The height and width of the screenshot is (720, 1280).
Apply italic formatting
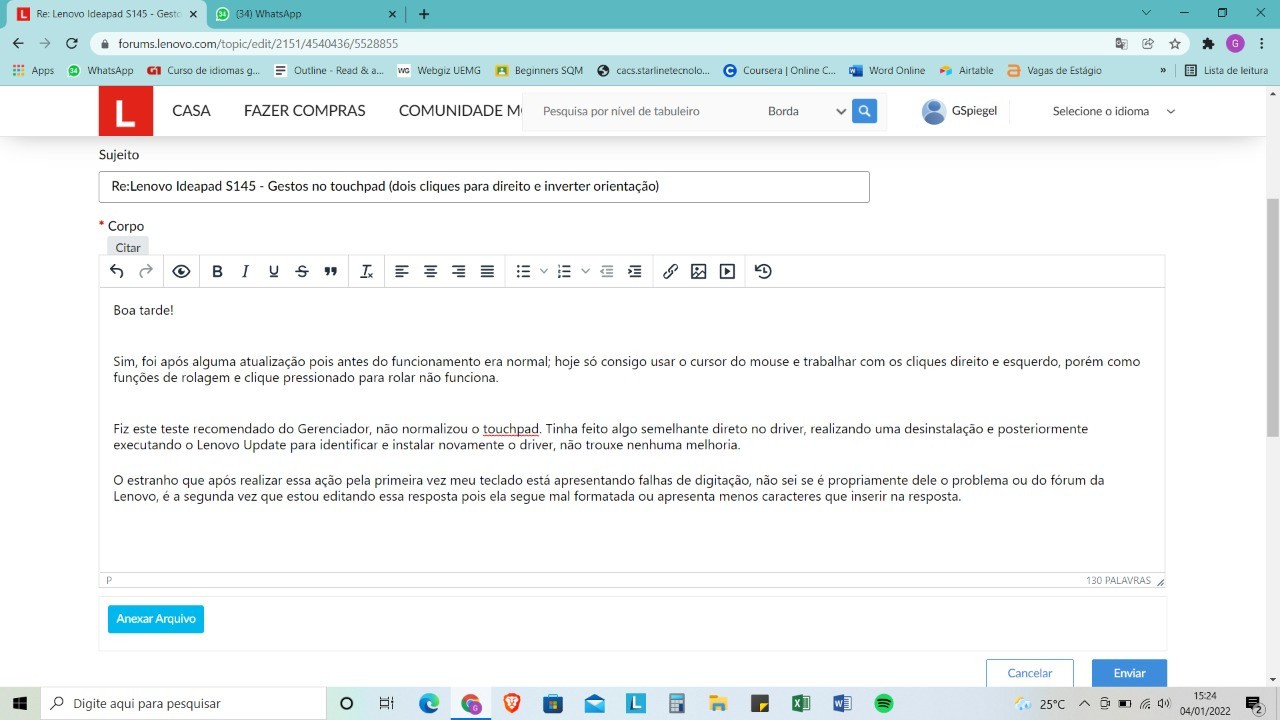point(245,271)
